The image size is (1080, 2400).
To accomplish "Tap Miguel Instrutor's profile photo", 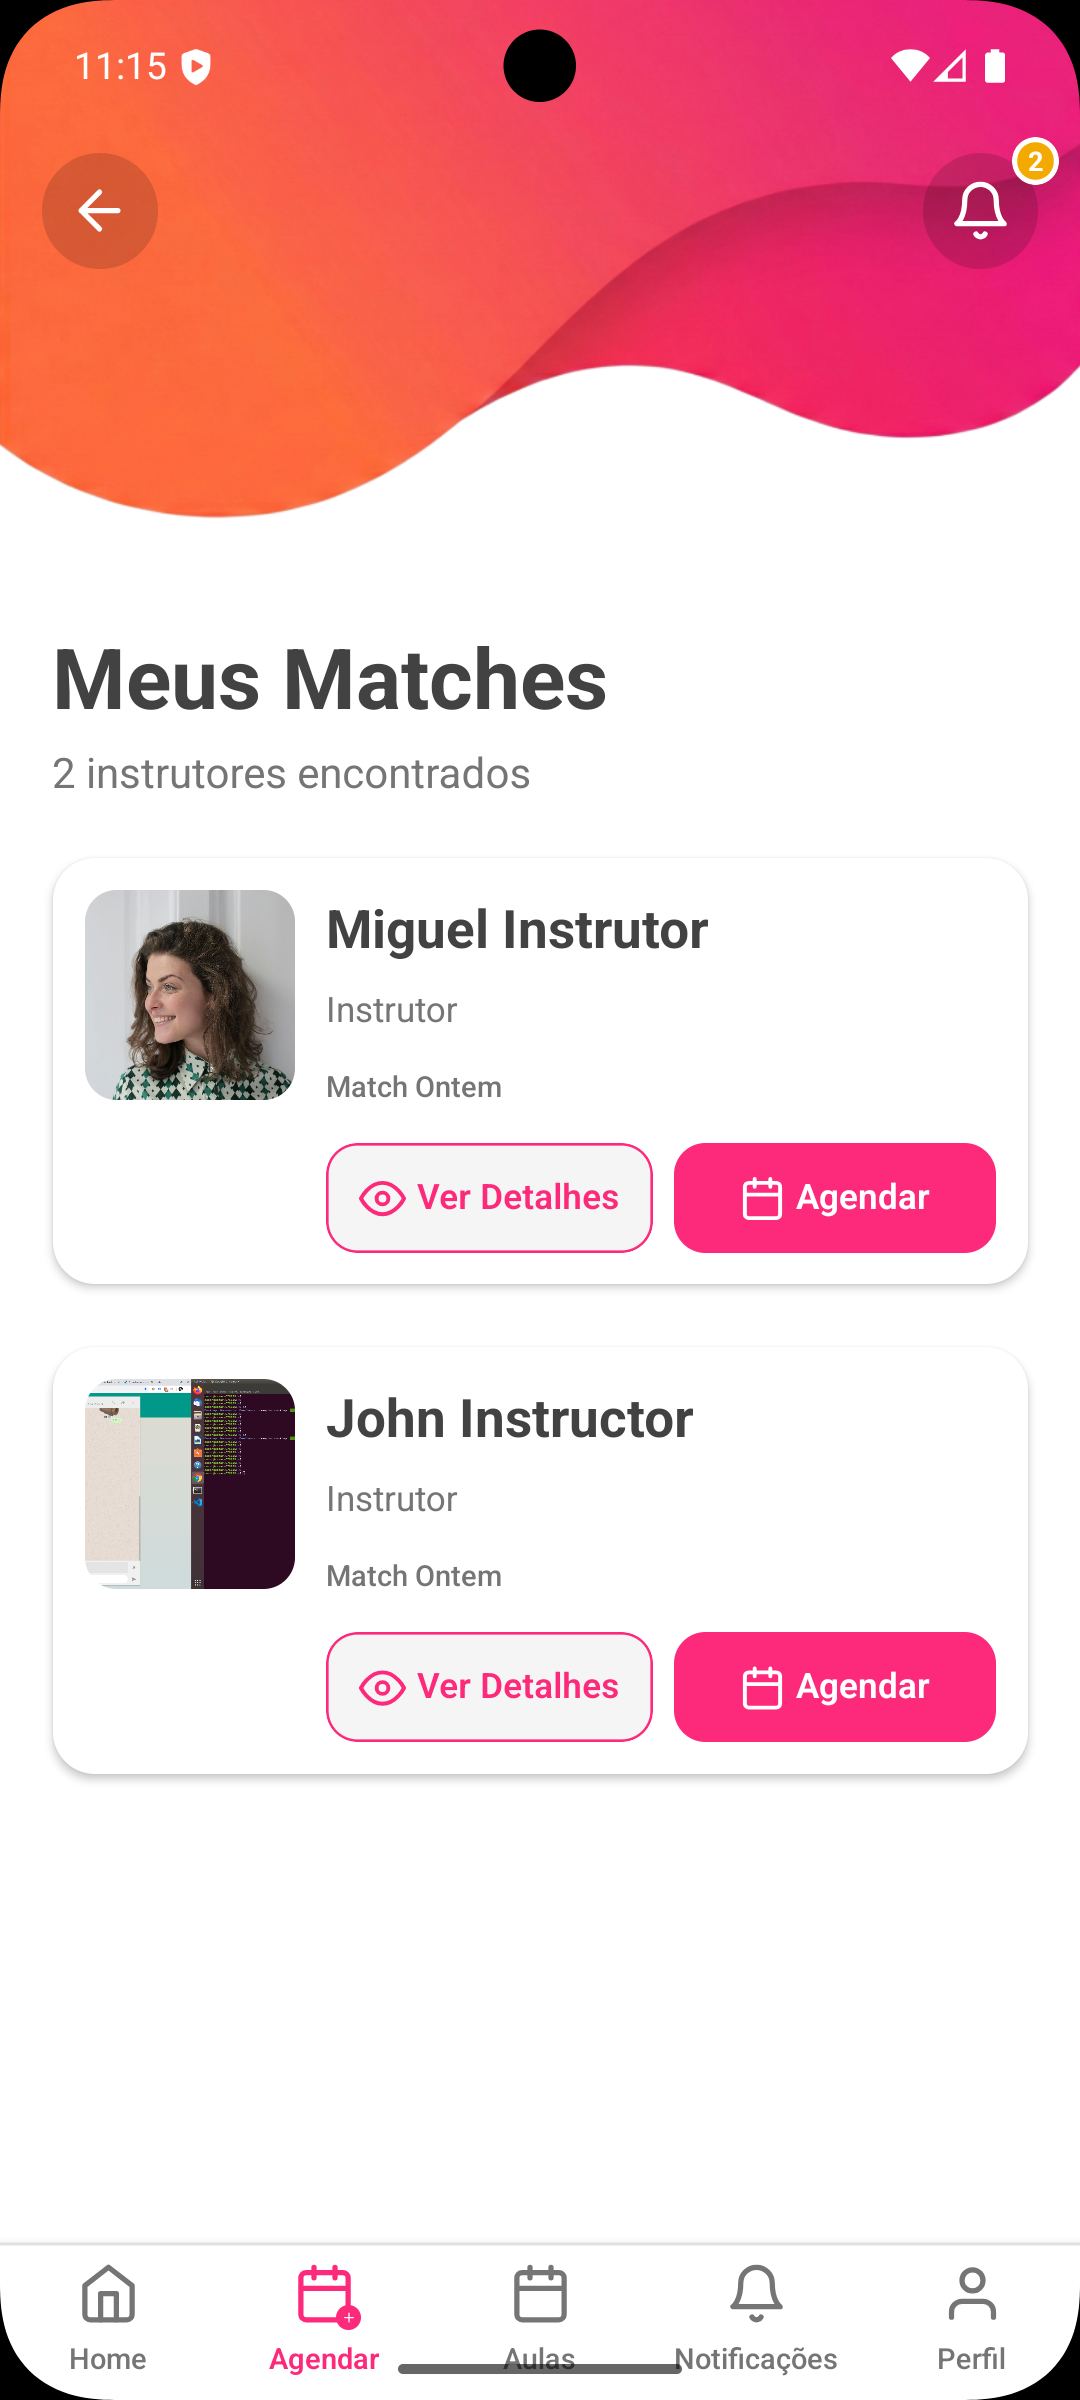I will pos(190,995).
